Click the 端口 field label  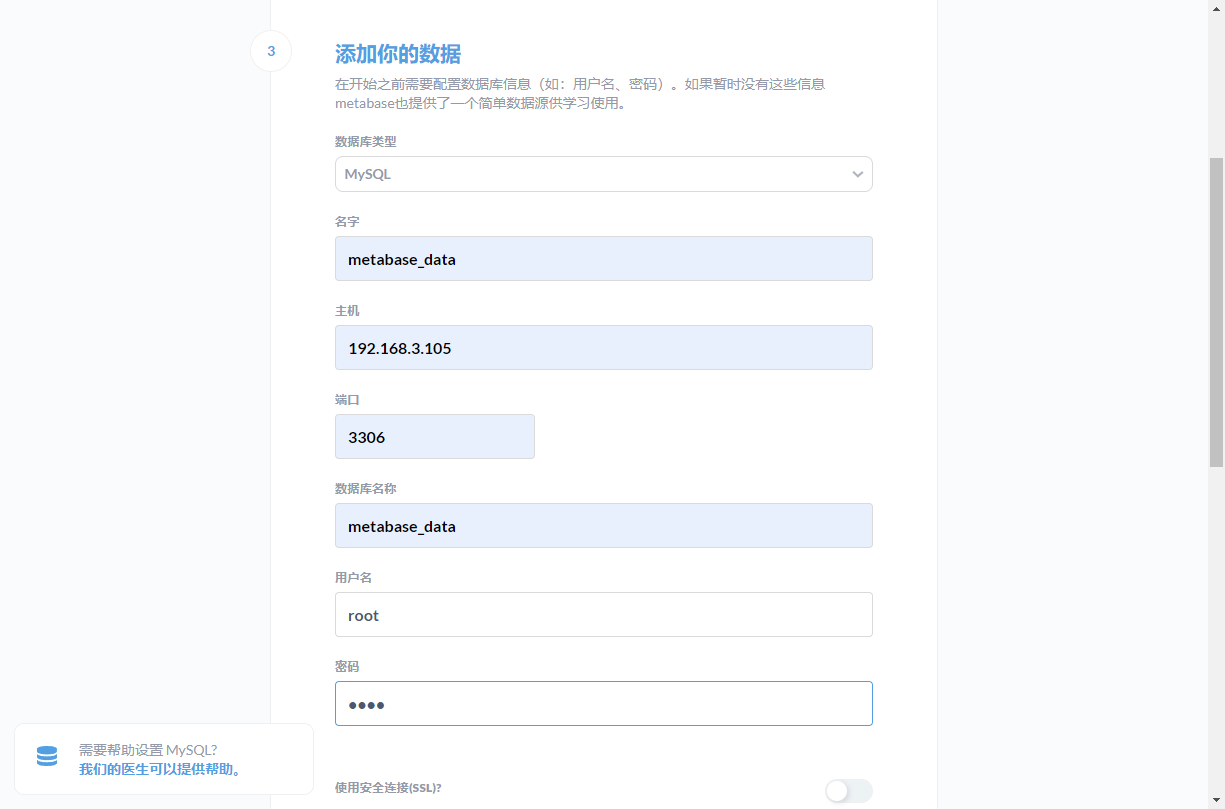point(347,399)
